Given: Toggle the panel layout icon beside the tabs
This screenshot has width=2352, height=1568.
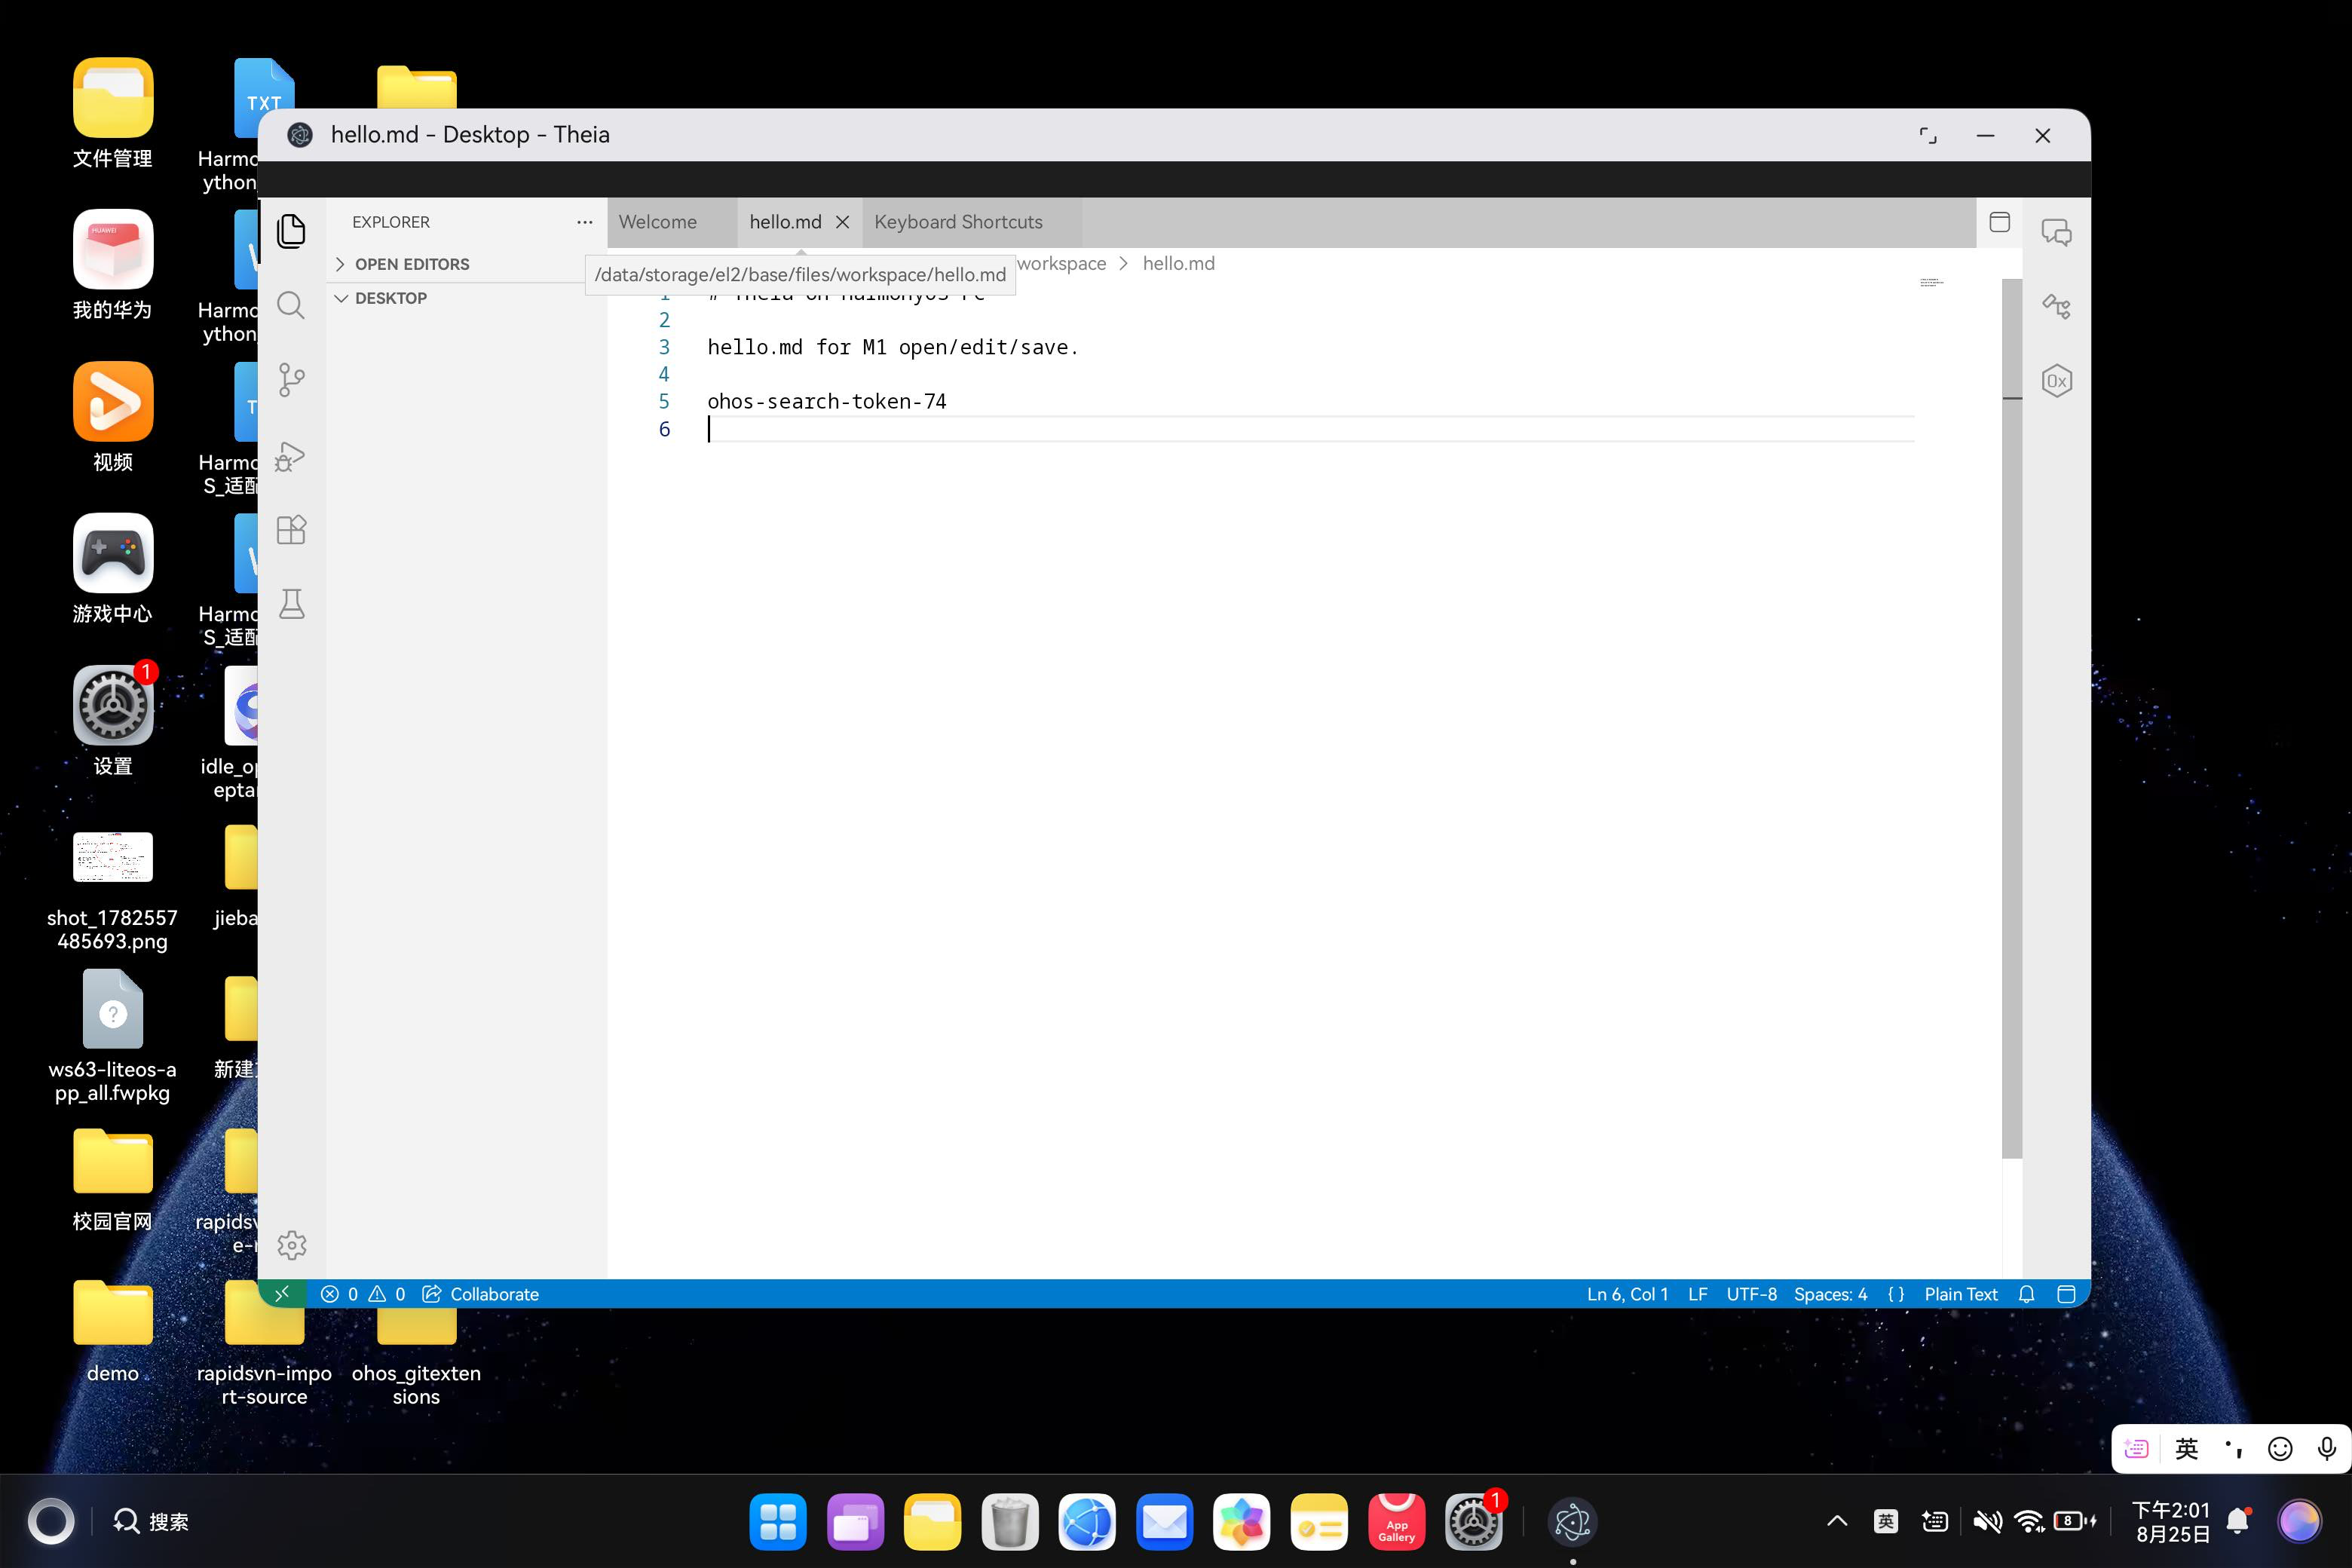Looking at the screenshot, I should click(x=1999, y=222).
